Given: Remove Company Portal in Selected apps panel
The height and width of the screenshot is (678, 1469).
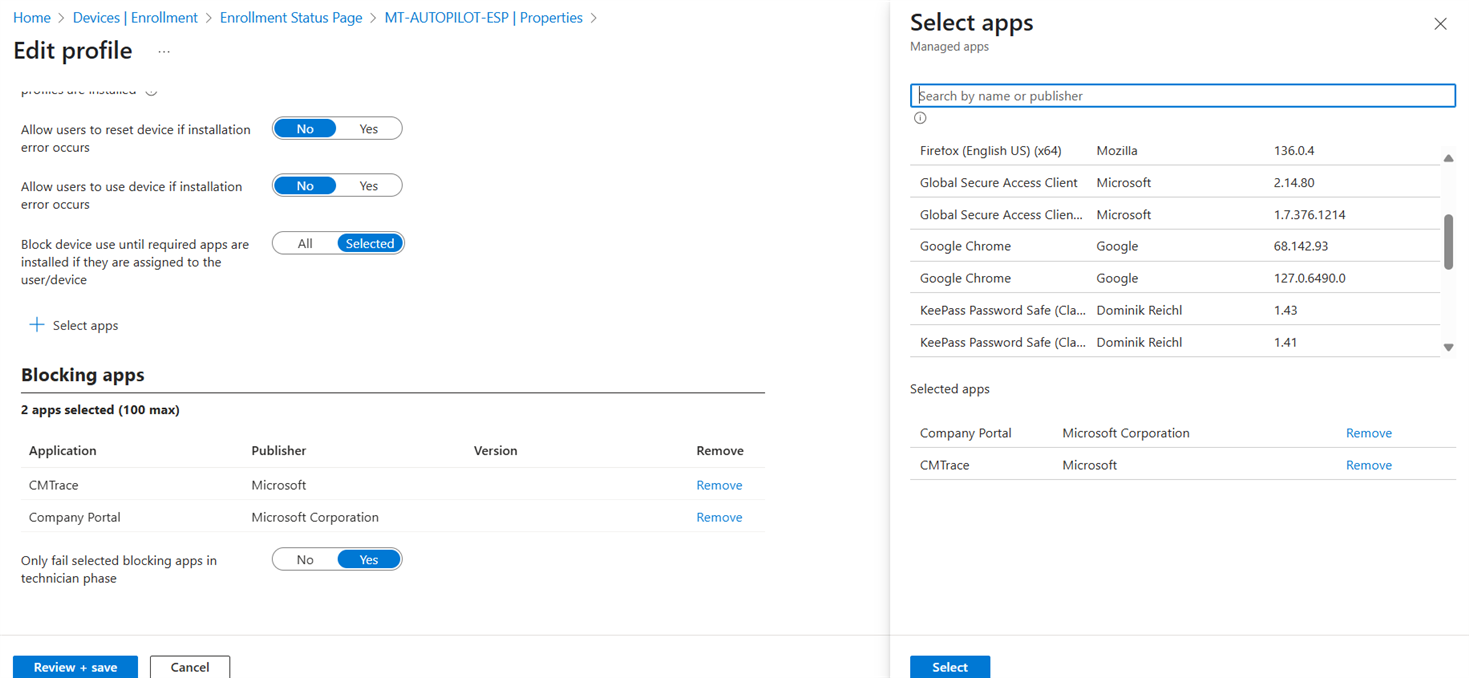Looking at the screenshot, I should click(1369, 433).
